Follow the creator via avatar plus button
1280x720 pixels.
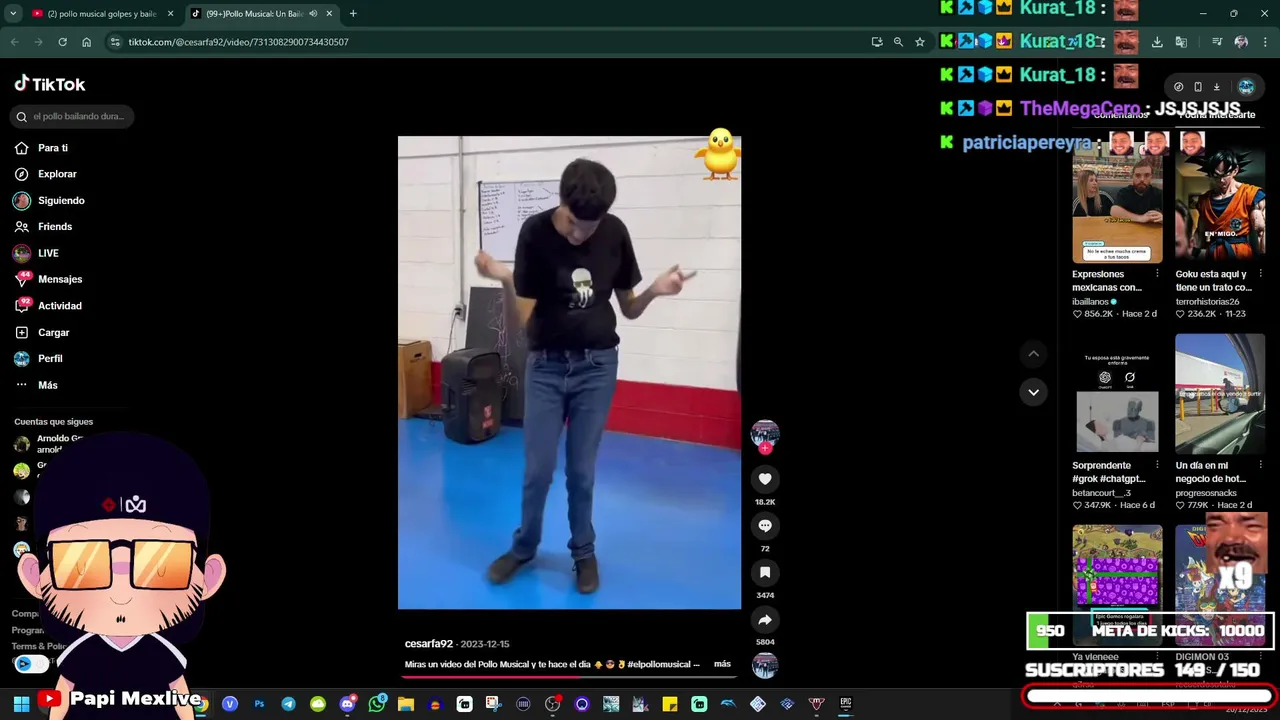coord(765,449)
